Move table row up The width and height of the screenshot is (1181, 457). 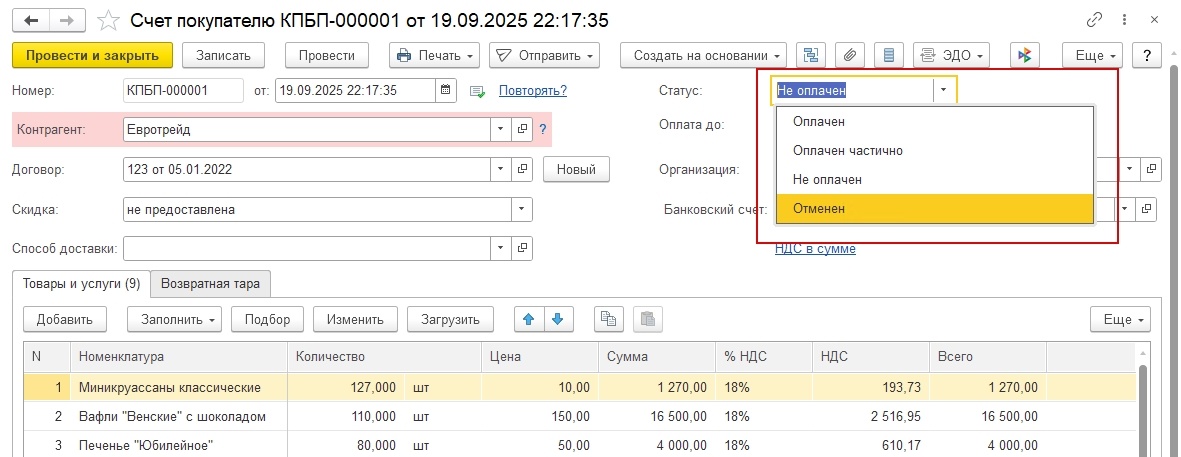(x=529, y=319)
